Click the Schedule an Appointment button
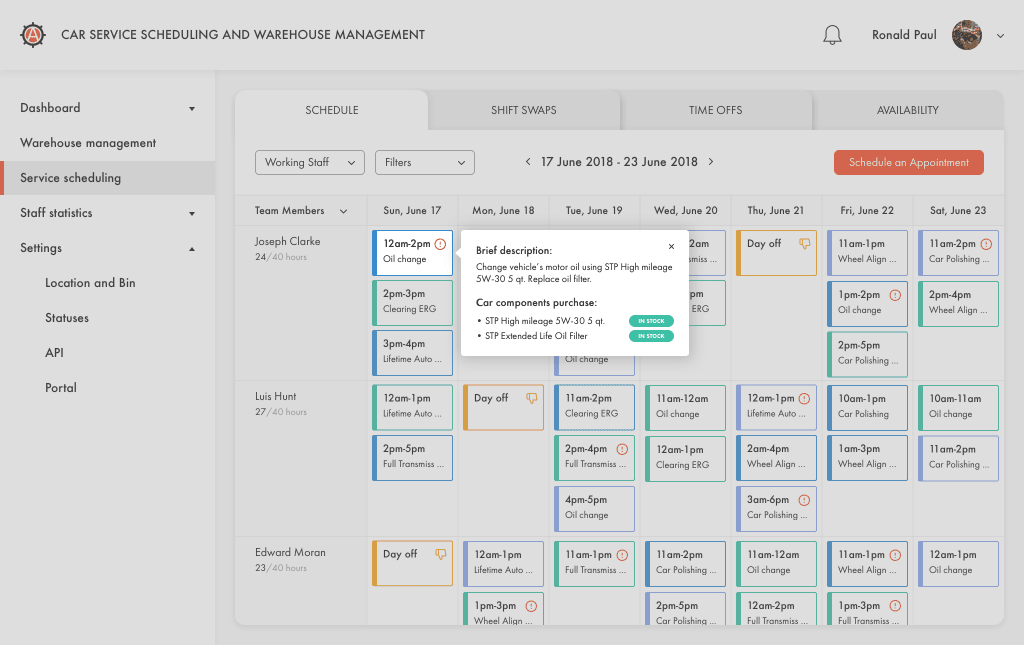Viewport: 1024px width, 645px height. point(908,163)
